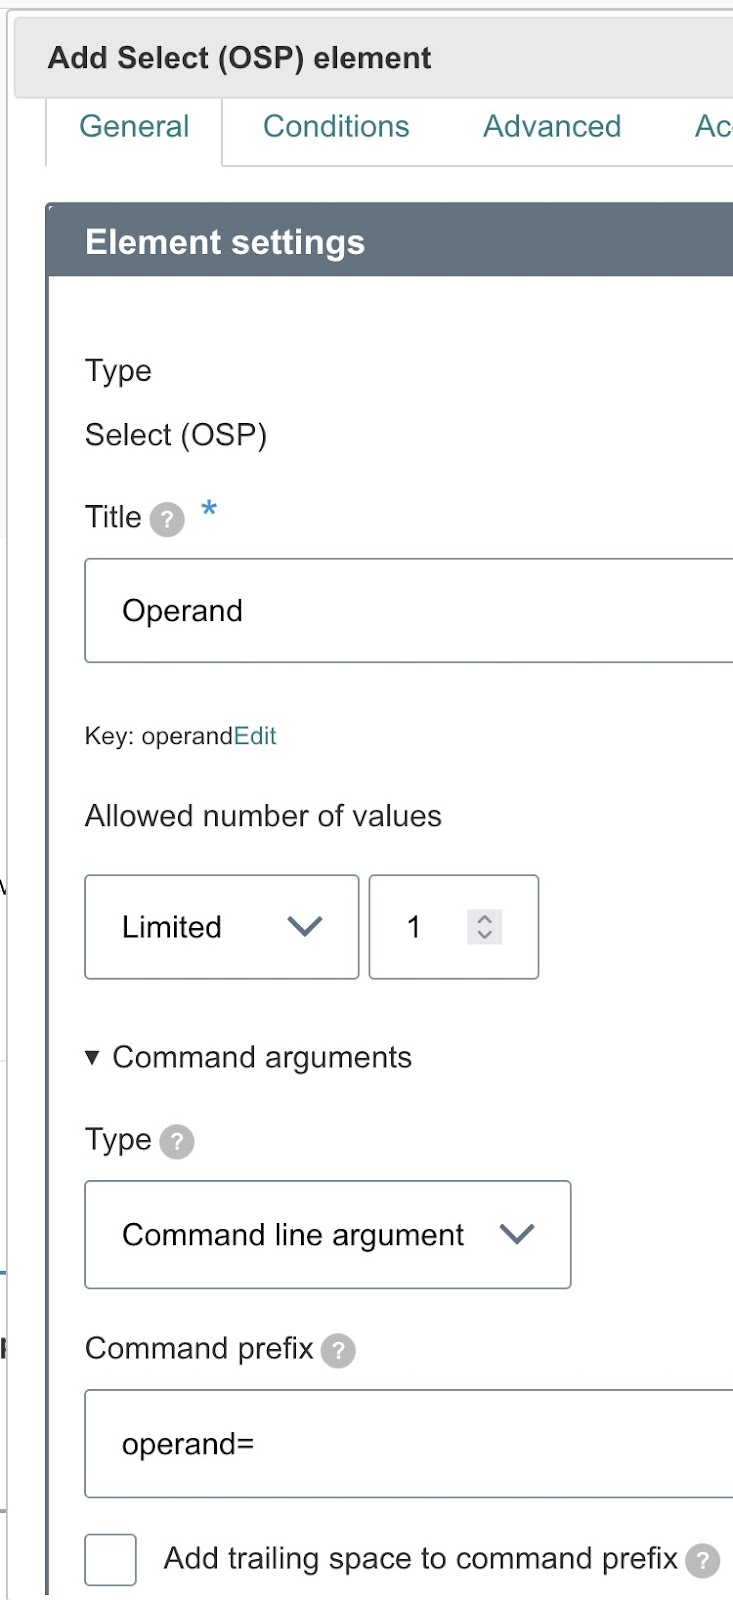Click the Element settings section header
733x1600 pixels.
[390, 242]
